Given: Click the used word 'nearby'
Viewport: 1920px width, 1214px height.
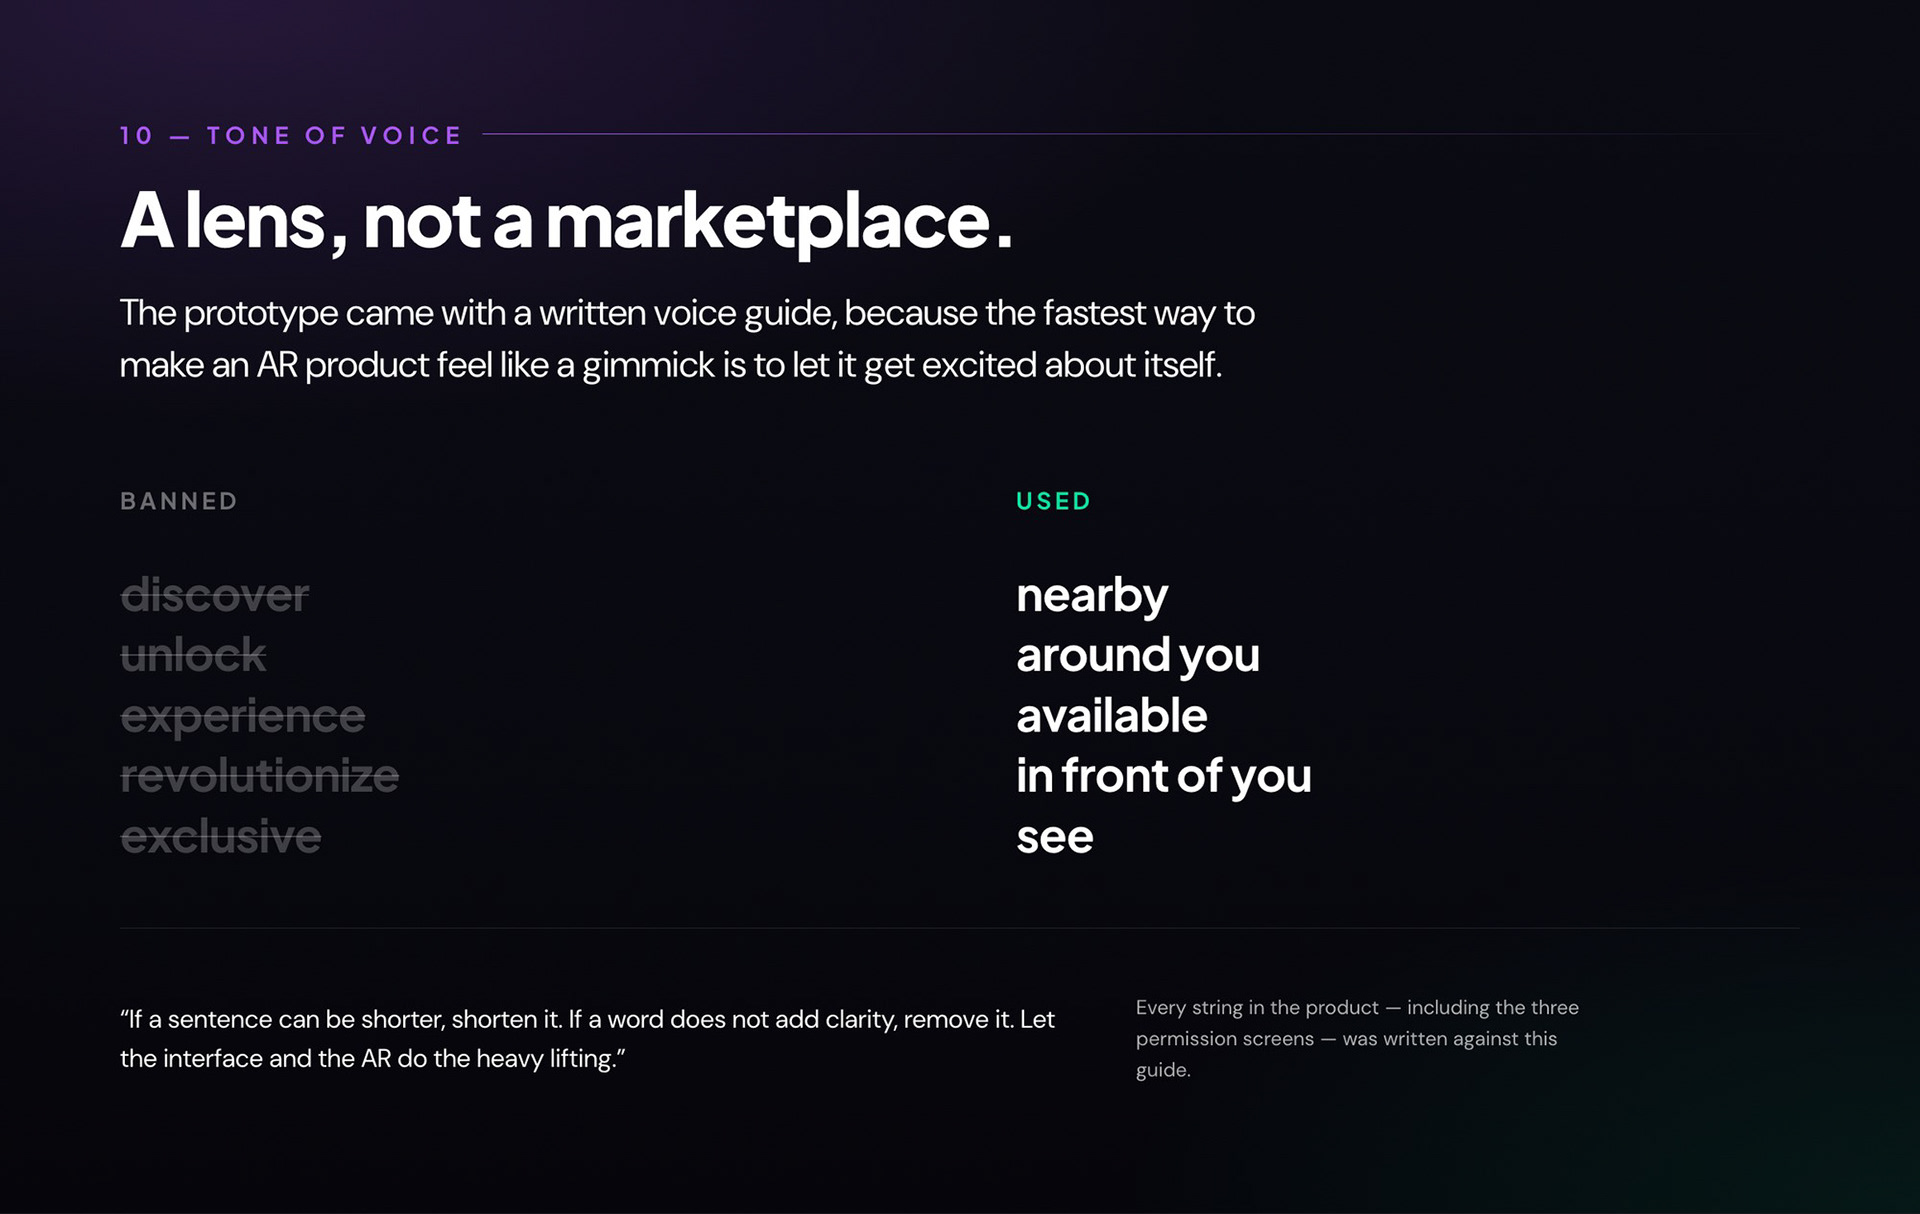Looking at the screenshot, I should click(1092, 596).
